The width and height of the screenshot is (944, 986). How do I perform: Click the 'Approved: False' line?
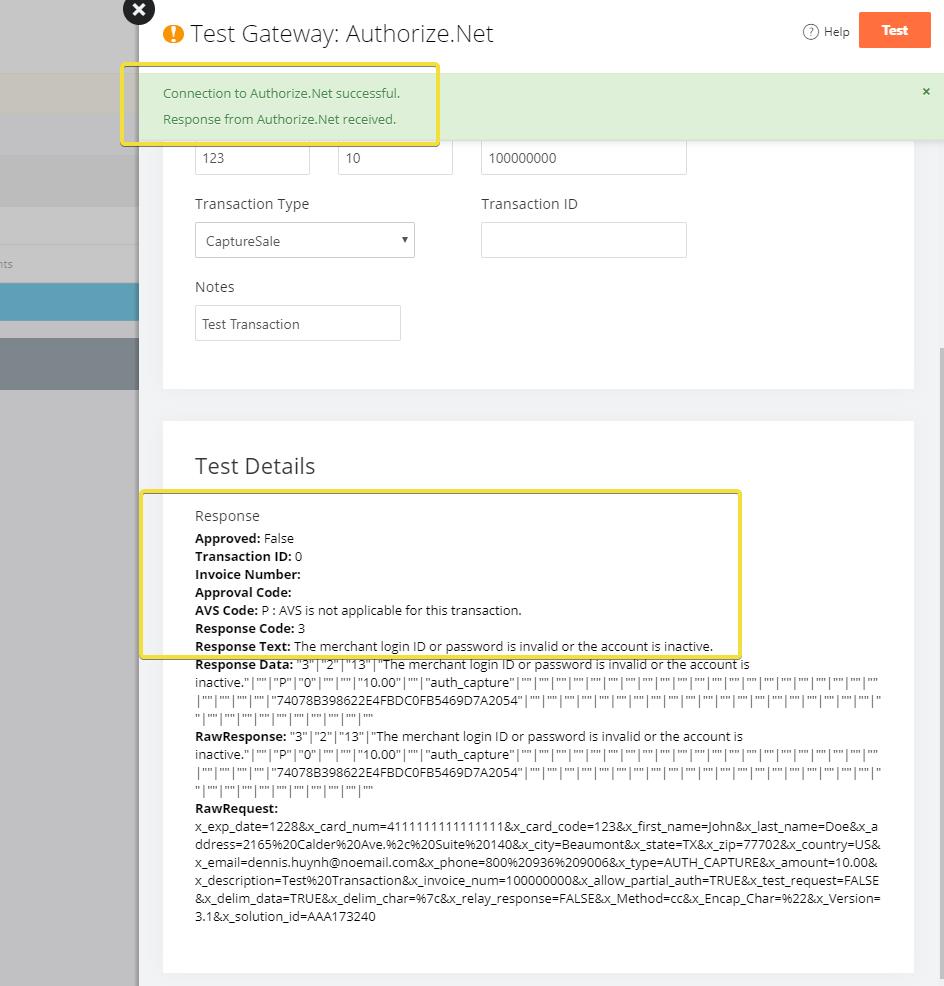(x=244, y=538)
